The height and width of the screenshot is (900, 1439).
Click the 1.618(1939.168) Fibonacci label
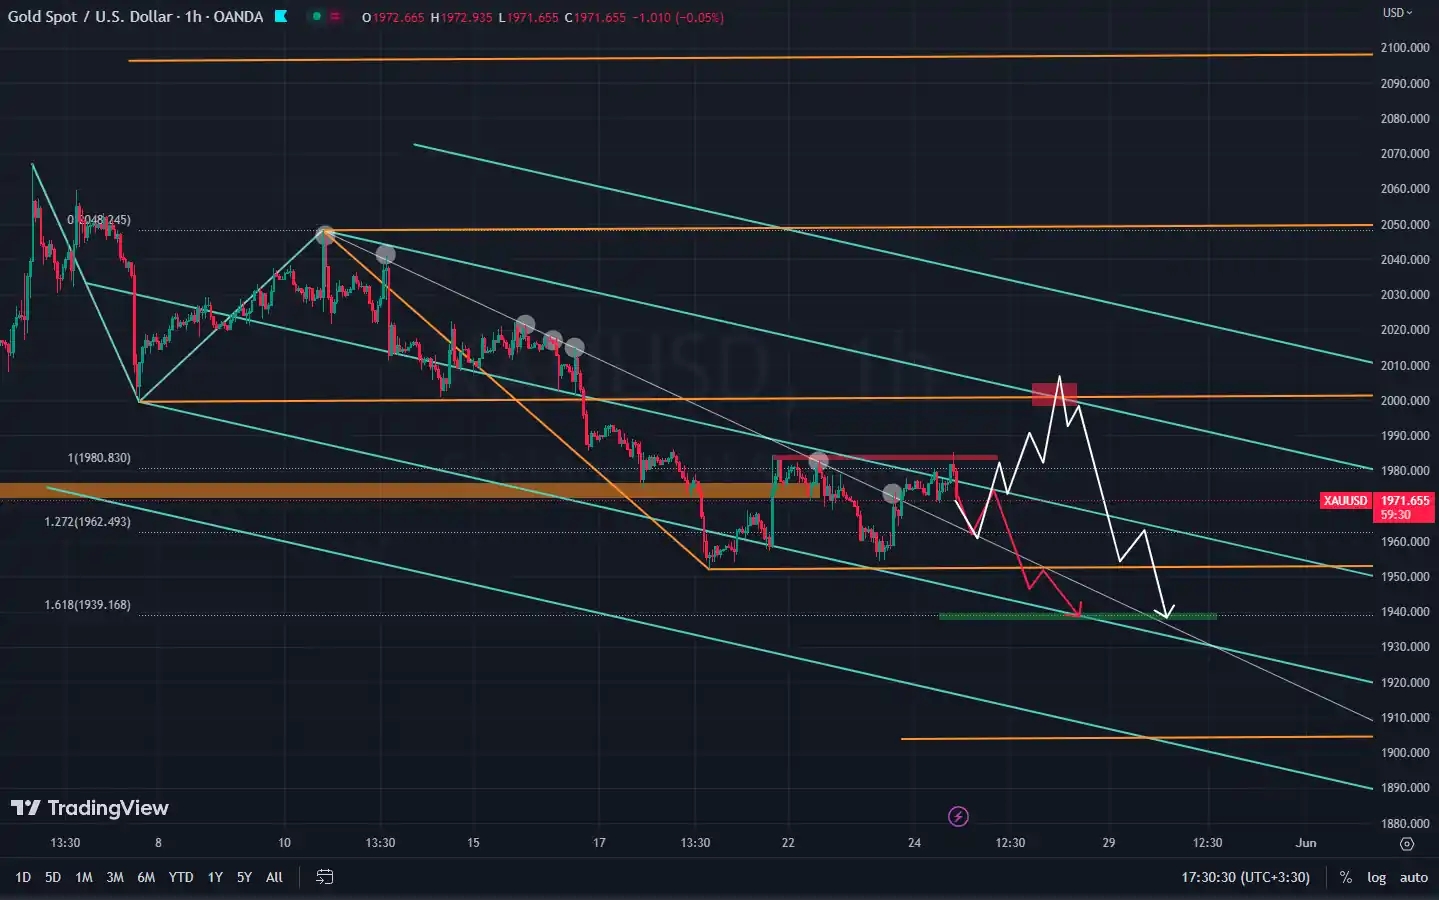point(87,605)
